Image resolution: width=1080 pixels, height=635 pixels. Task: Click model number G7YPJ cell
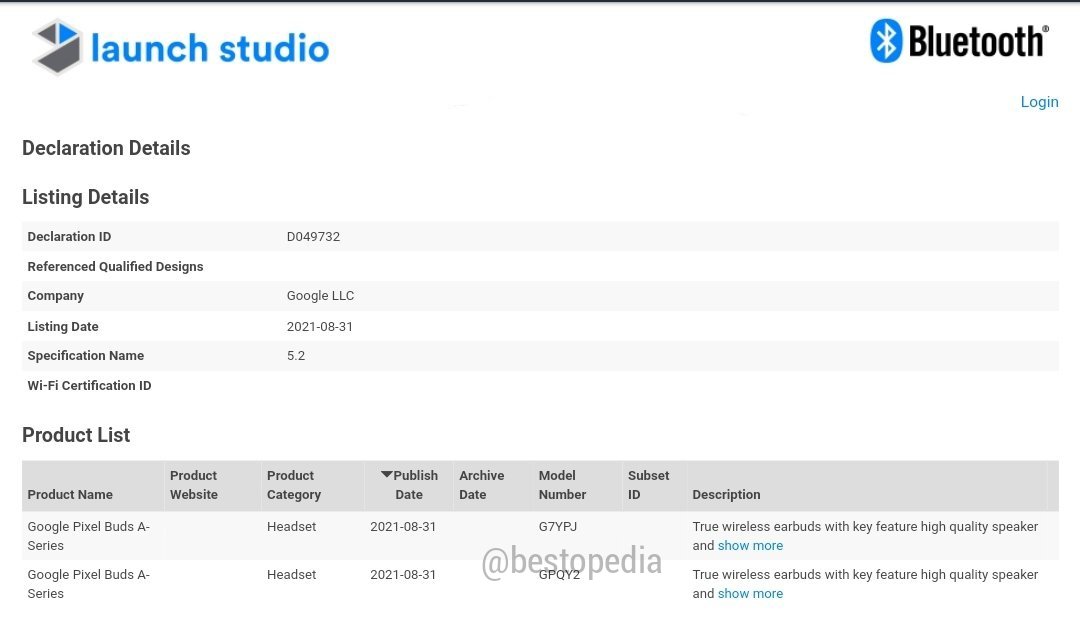coord(558,526)
